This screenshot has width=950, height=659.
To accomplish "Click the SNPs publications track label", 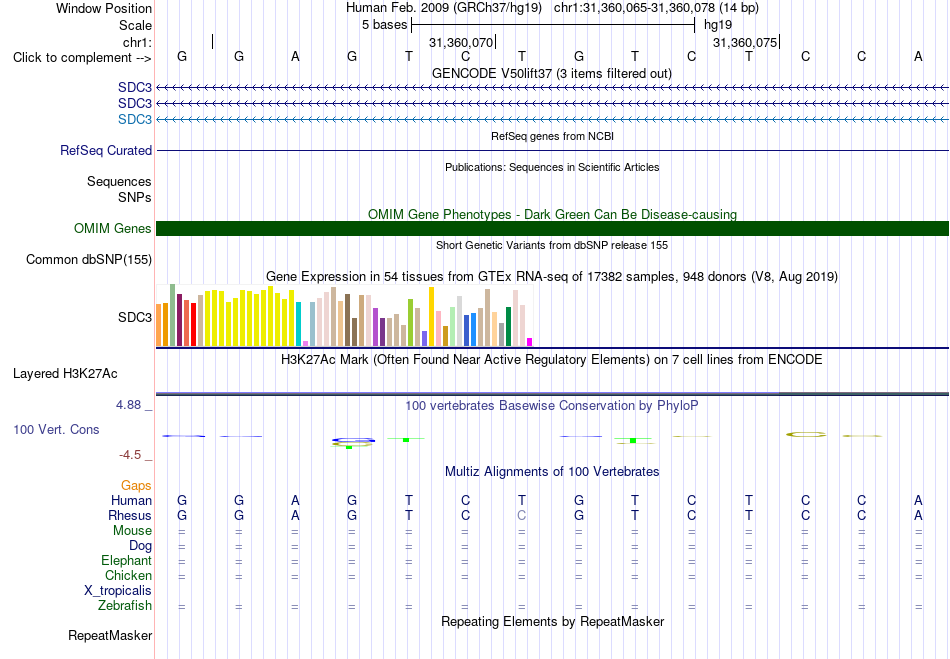I will click(135, 197).
